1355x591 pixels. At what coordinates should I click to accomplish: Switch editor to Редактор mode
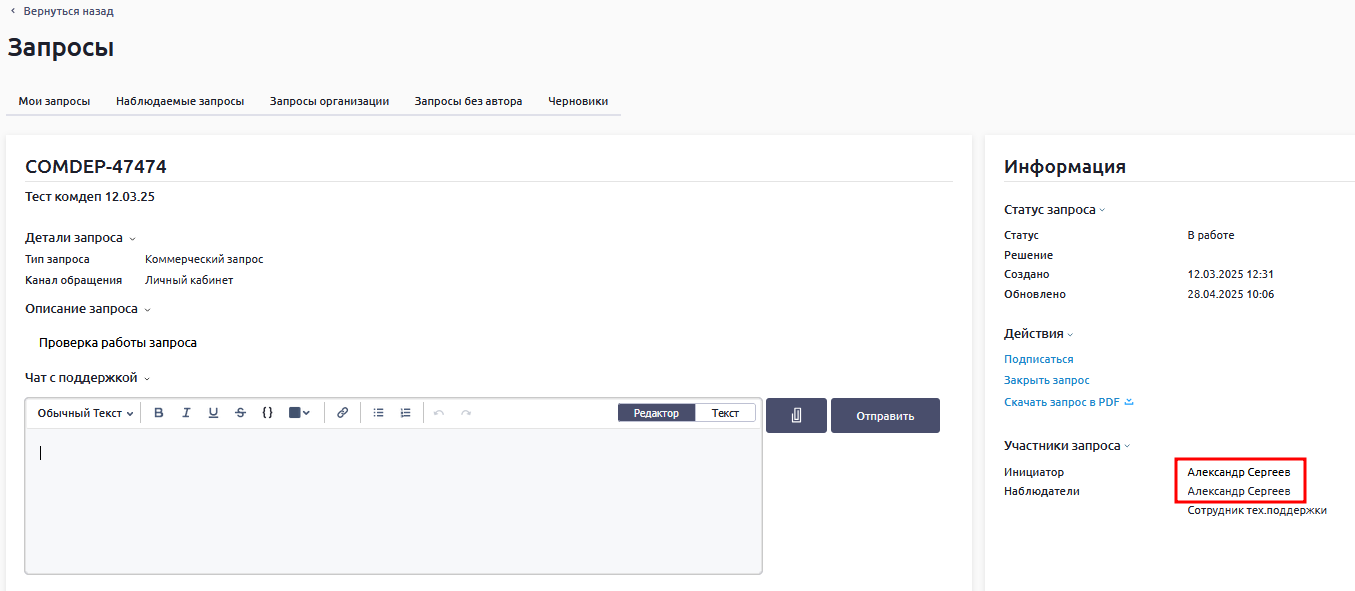coord(656,413)
